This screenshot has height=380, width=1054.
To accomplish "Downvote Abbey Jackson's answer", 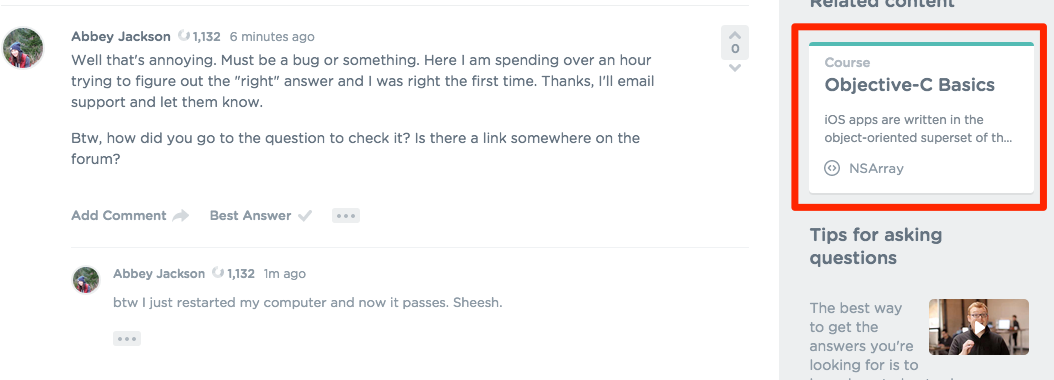I will [735, 68].
